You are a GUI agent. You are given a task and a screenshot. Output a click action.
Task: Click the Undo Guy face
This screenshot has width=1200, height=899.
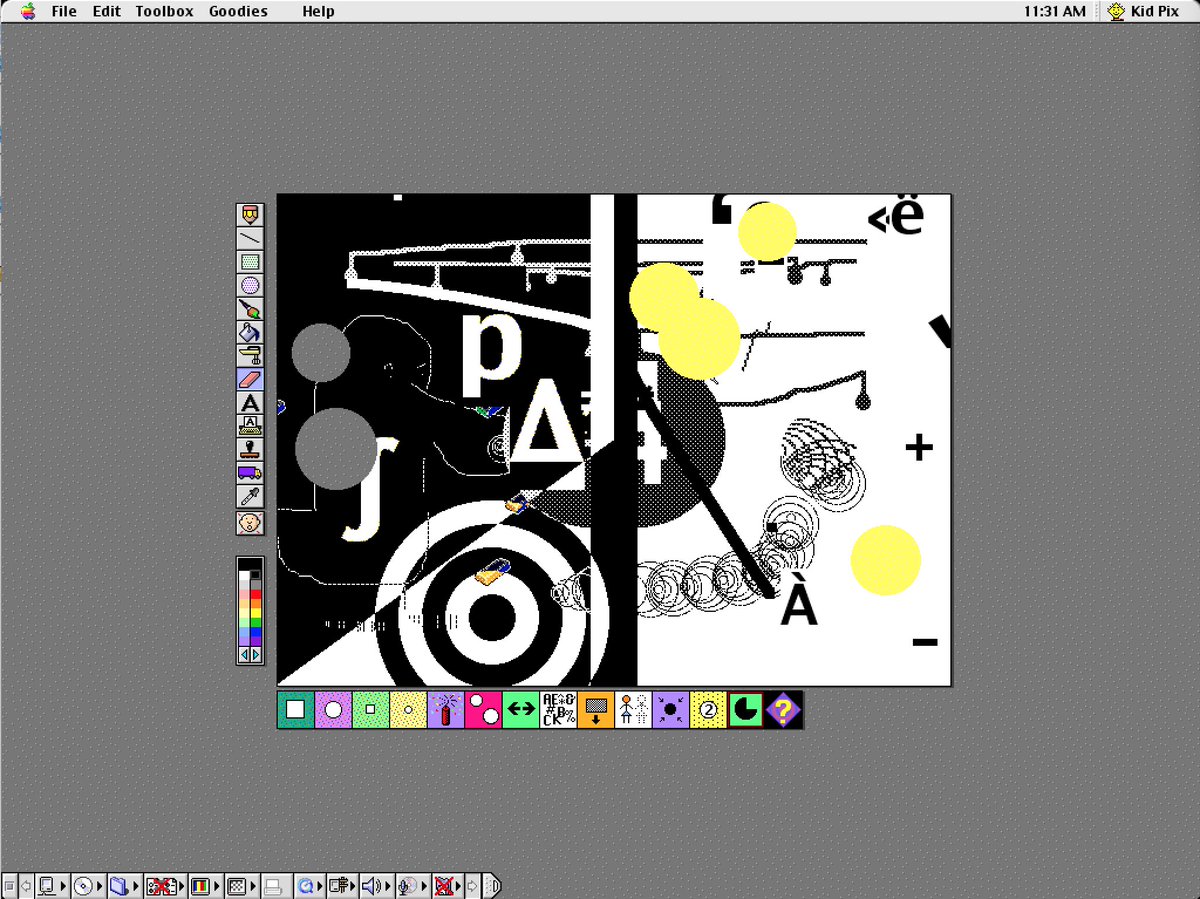[250, 522]
